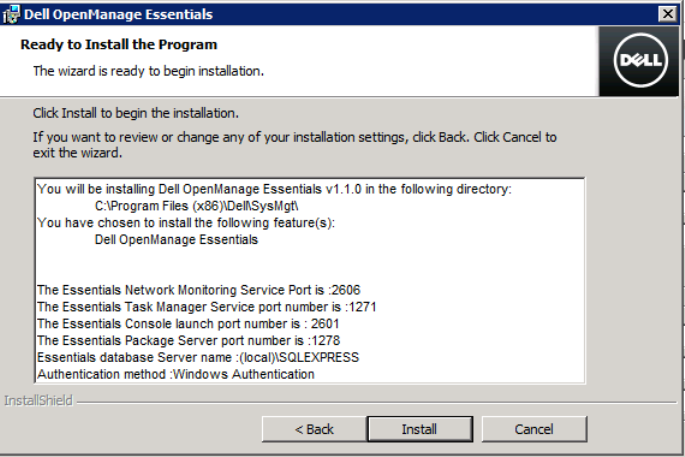
Task: Click the Install button to begin installation
Action: point(420,429)
